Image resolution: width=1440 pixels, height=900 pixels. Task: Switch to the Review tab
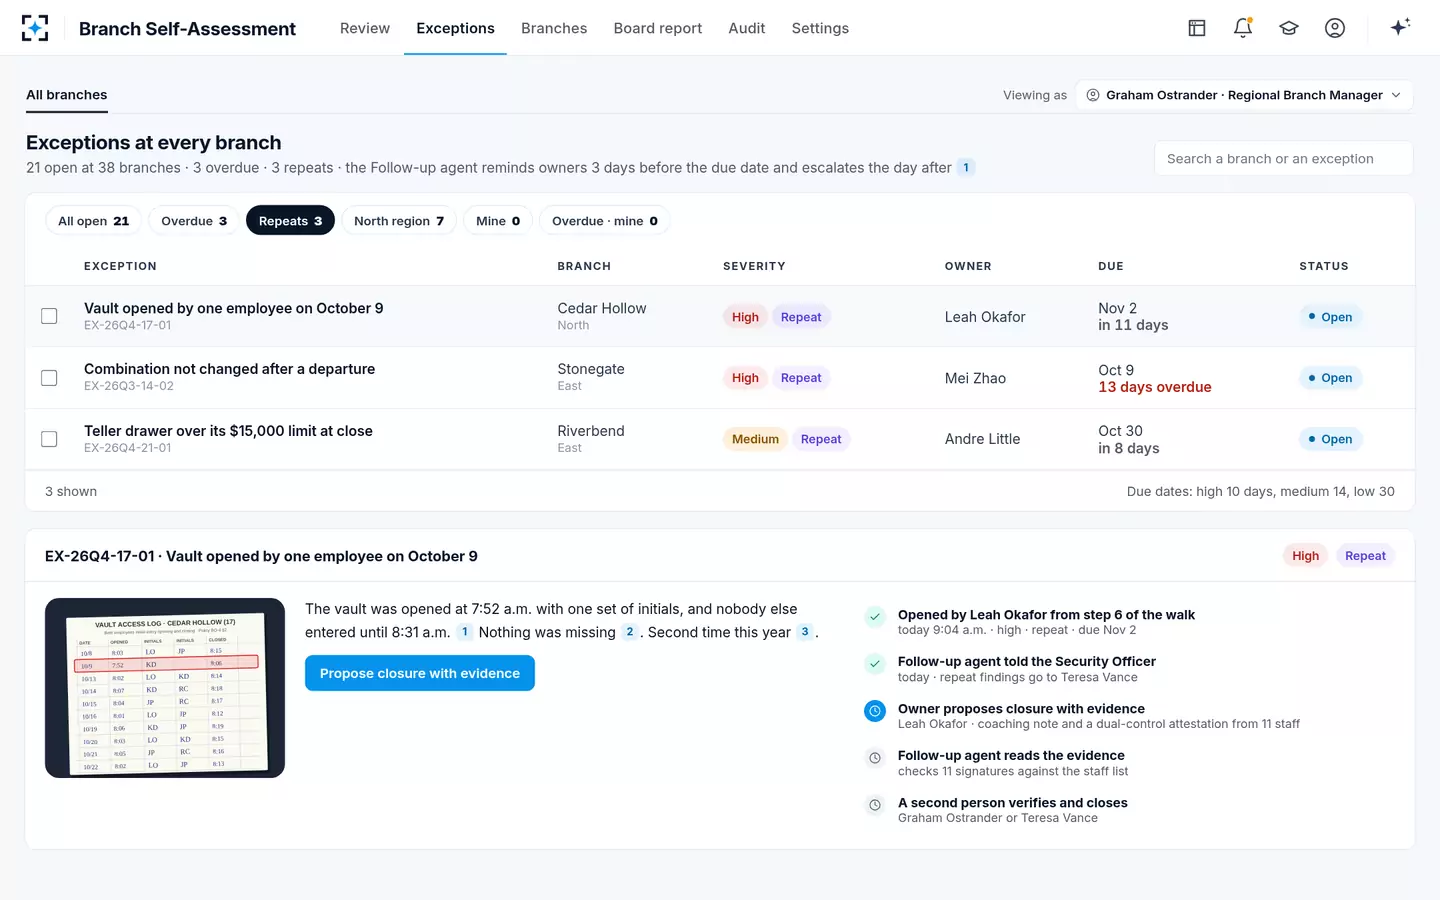365,28
